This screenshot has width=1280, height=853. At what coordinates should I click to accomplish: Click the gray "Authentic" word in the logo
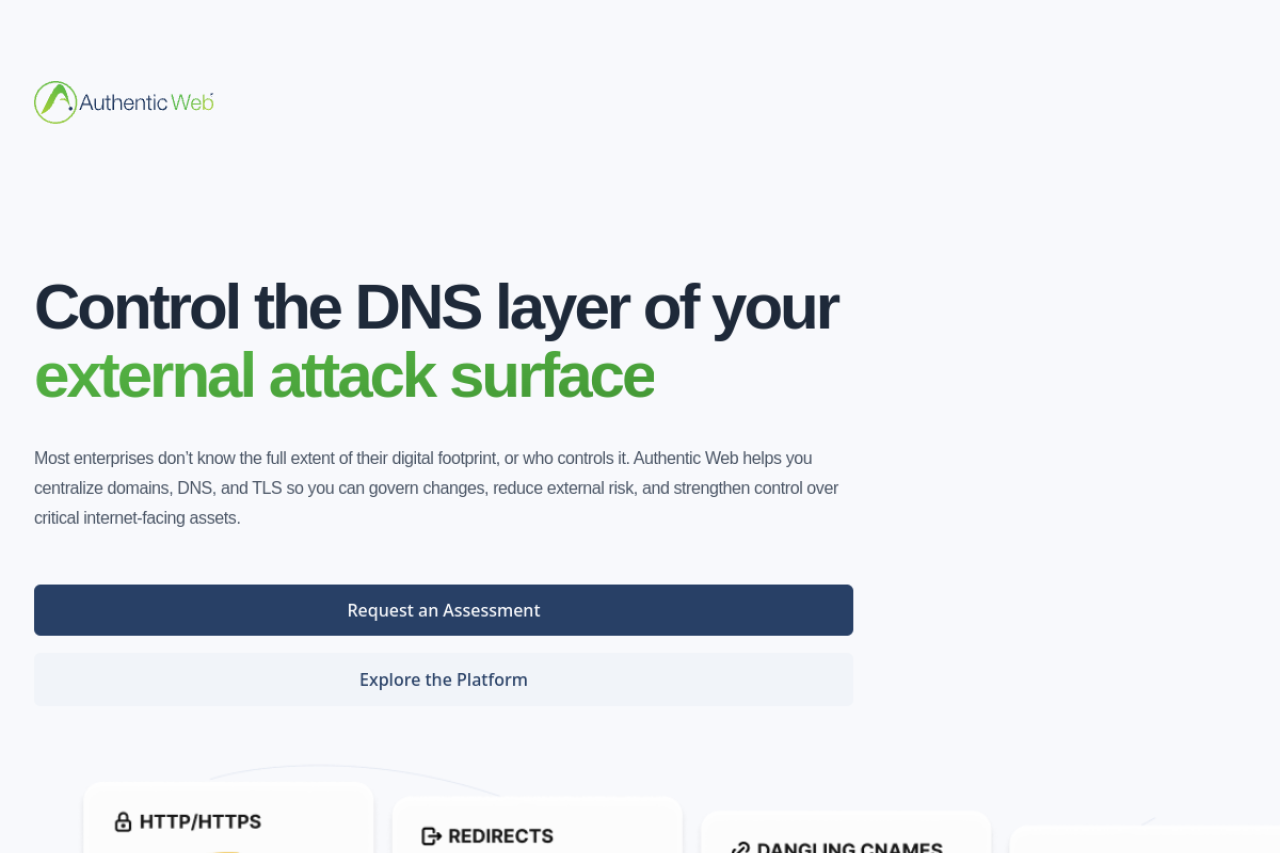pos(123,102)
